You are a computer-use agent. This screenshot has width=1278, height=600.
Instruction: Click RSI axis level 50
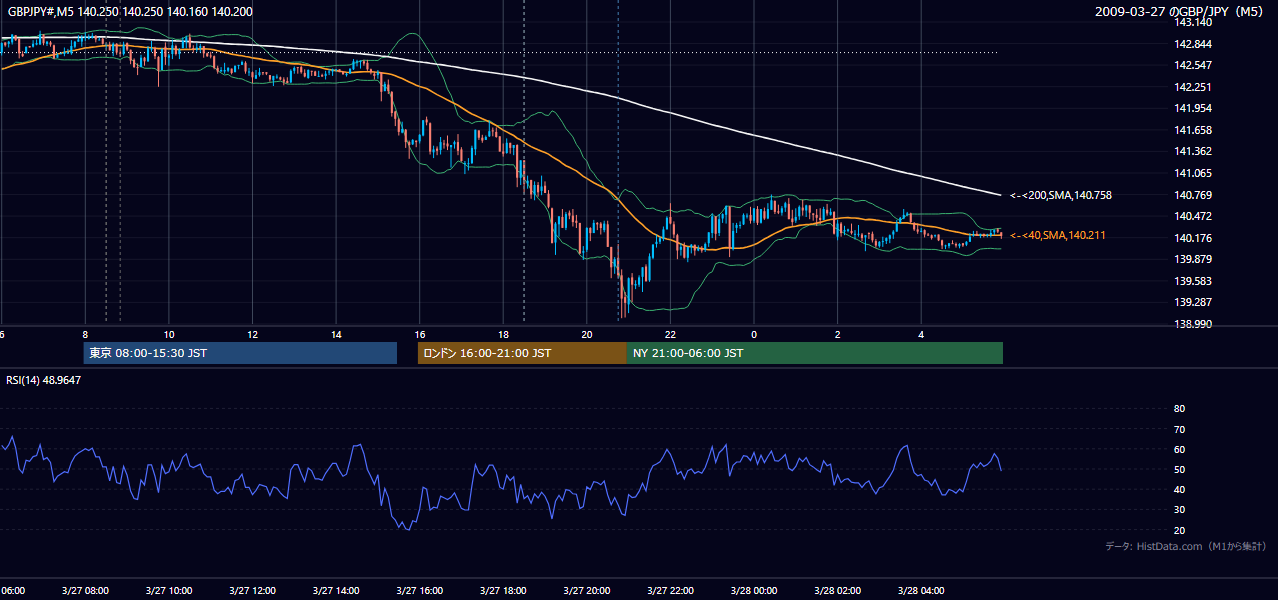click(1180, 469)
